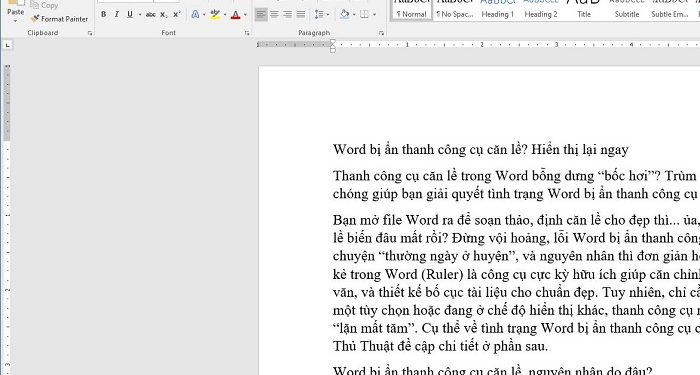700x375 pixels.
Task: Click the Format Painter button
Action: point(59,19)
